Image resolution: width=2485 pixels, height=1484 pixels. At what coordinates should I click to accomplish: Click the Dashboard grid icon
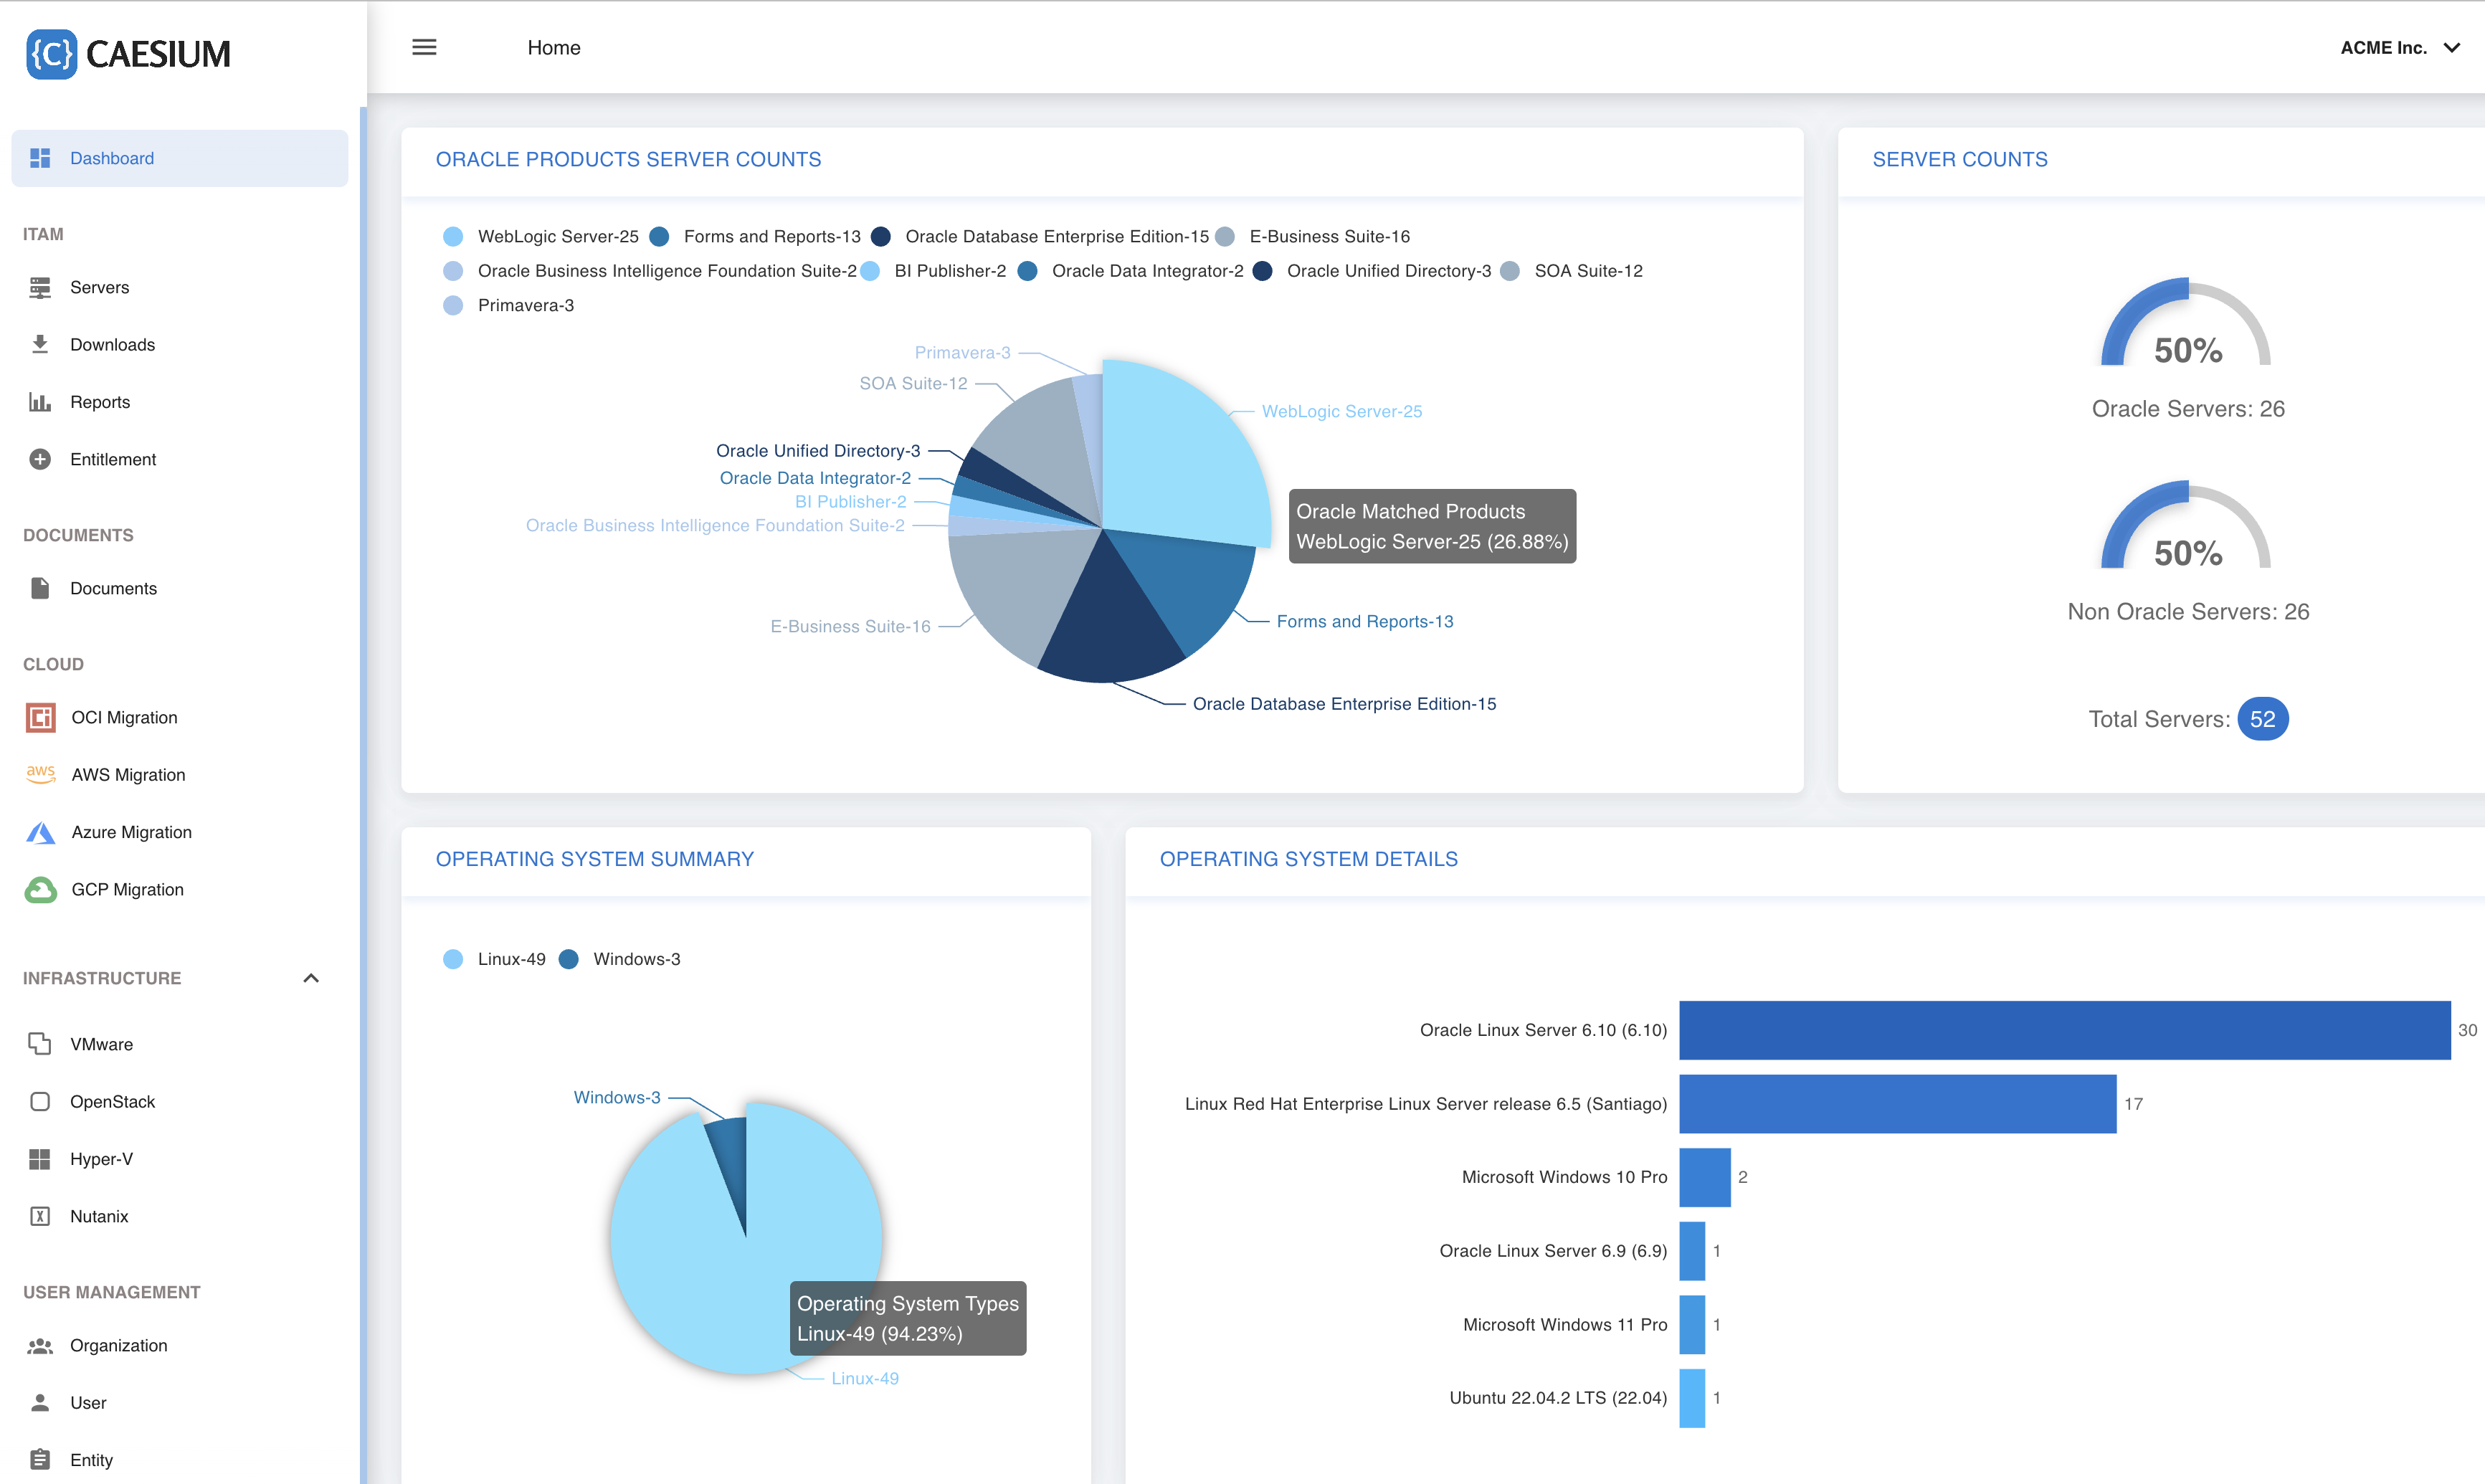(x=40, y=158)
